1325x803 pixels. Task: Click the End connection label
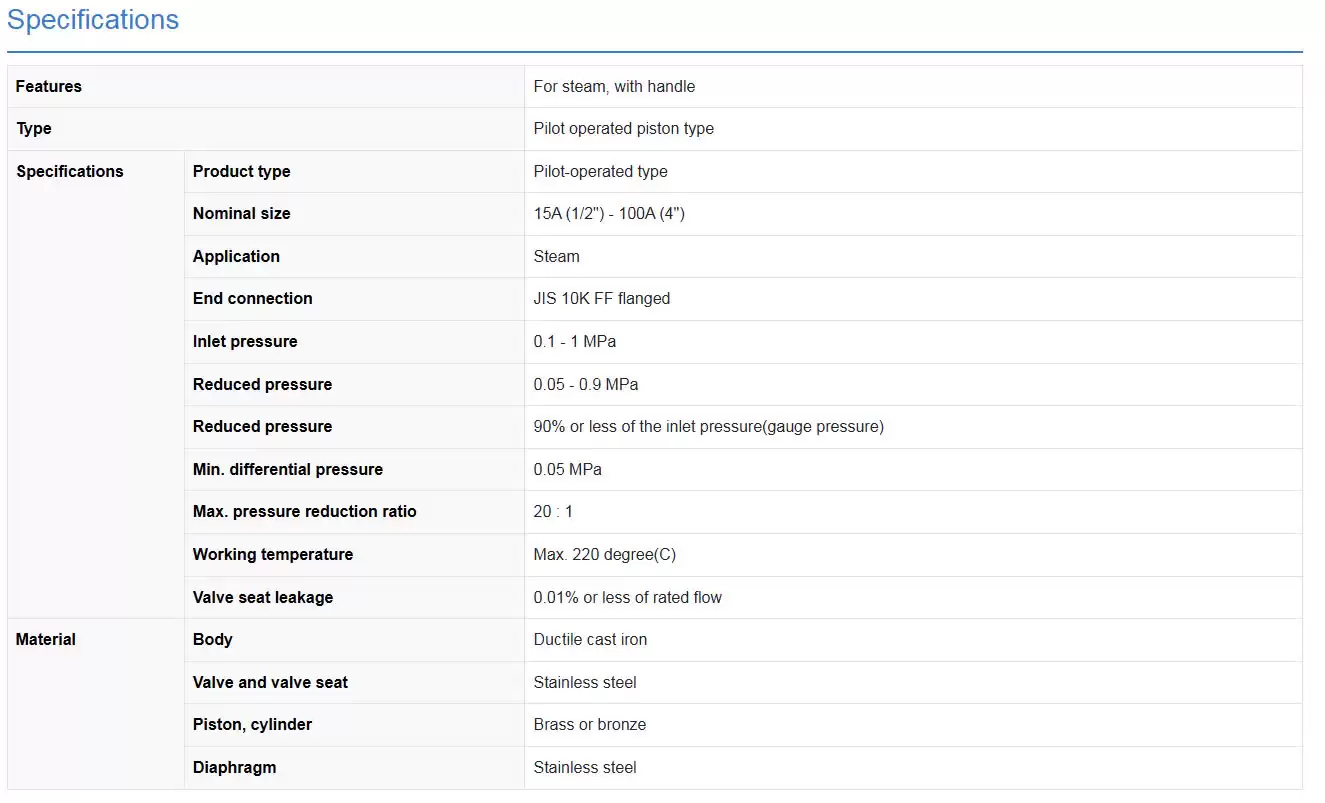tap(252, 299)
